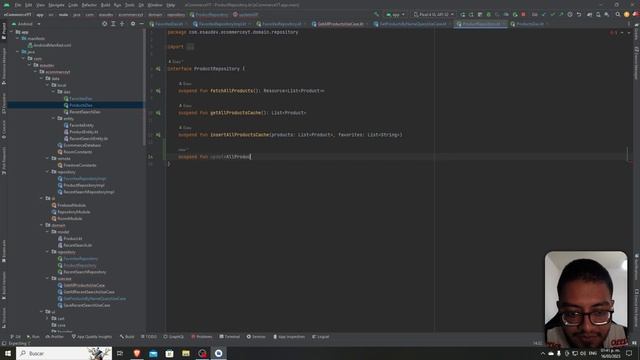Click the Expand All icon in Project panel
Image resolution: width=640 pixels, height=360 pixels.
[x=113, y=24]
